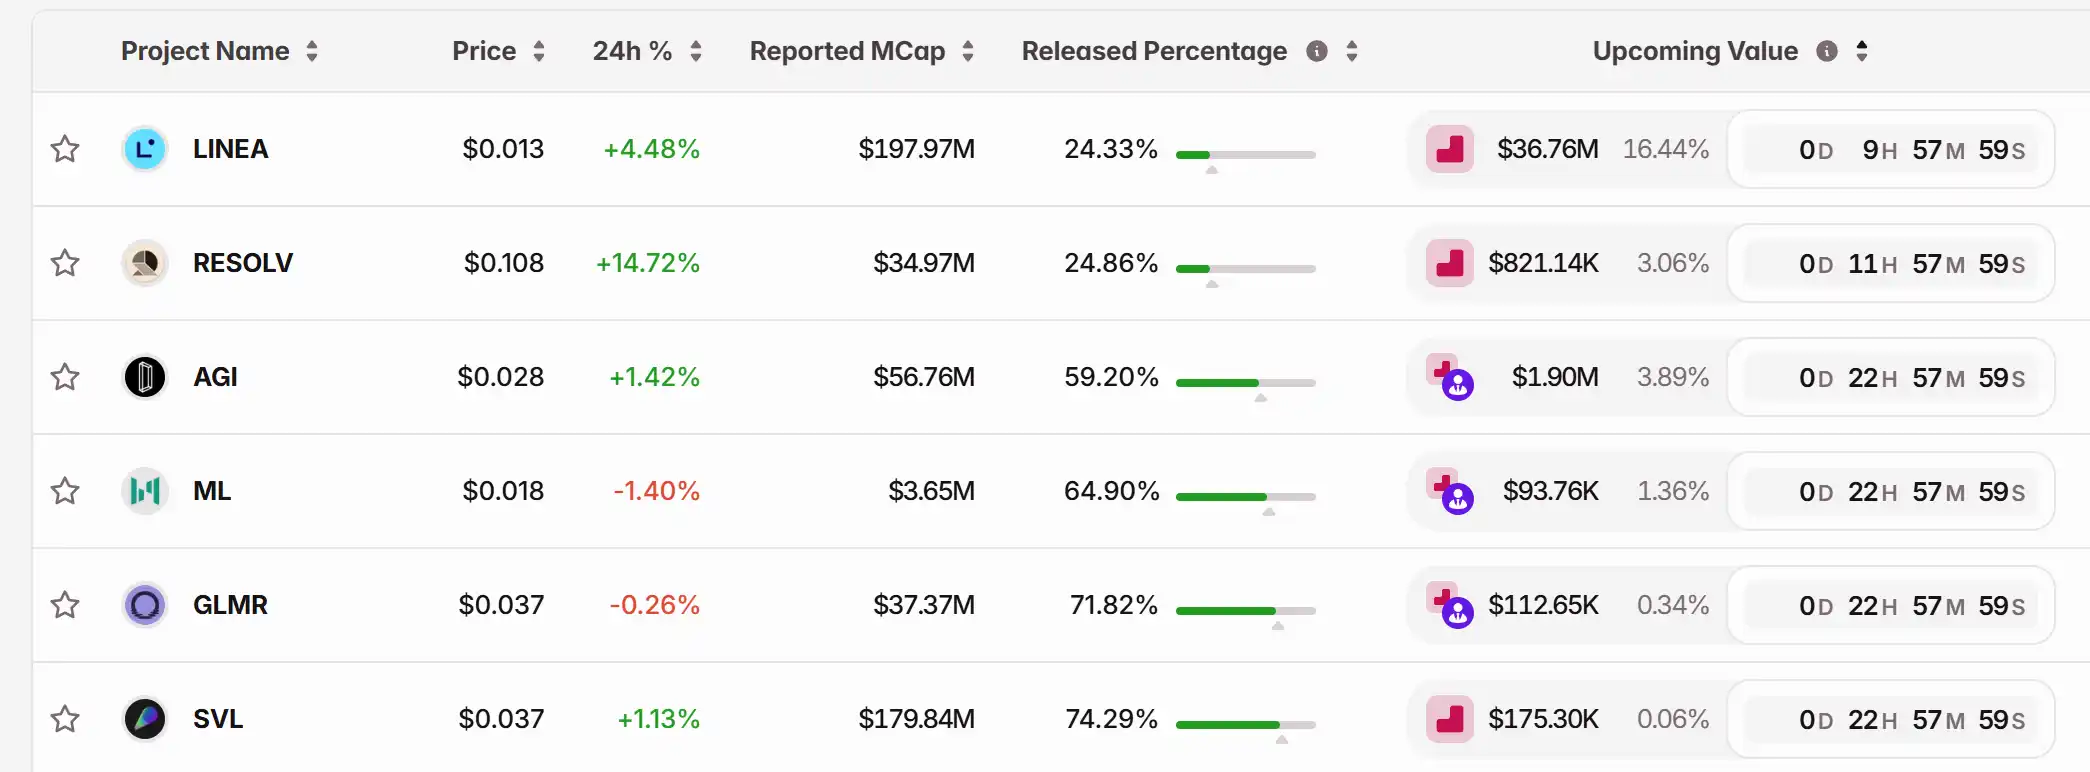Open Released Percentage info tooltip icon

point(1317,51)
